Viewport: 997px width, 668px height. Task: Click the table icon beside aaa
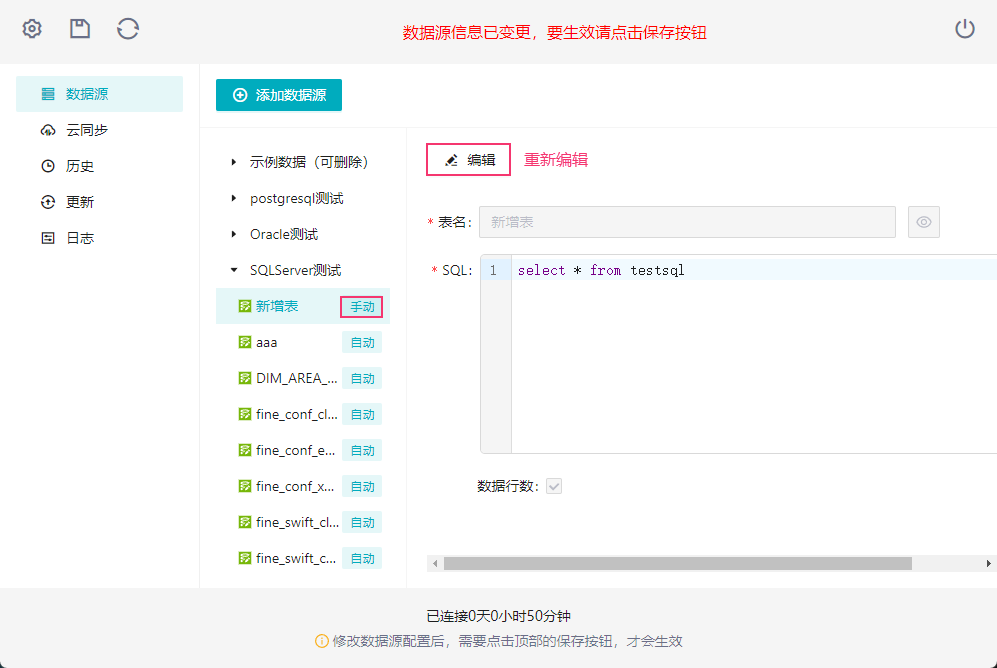(245, 343)
